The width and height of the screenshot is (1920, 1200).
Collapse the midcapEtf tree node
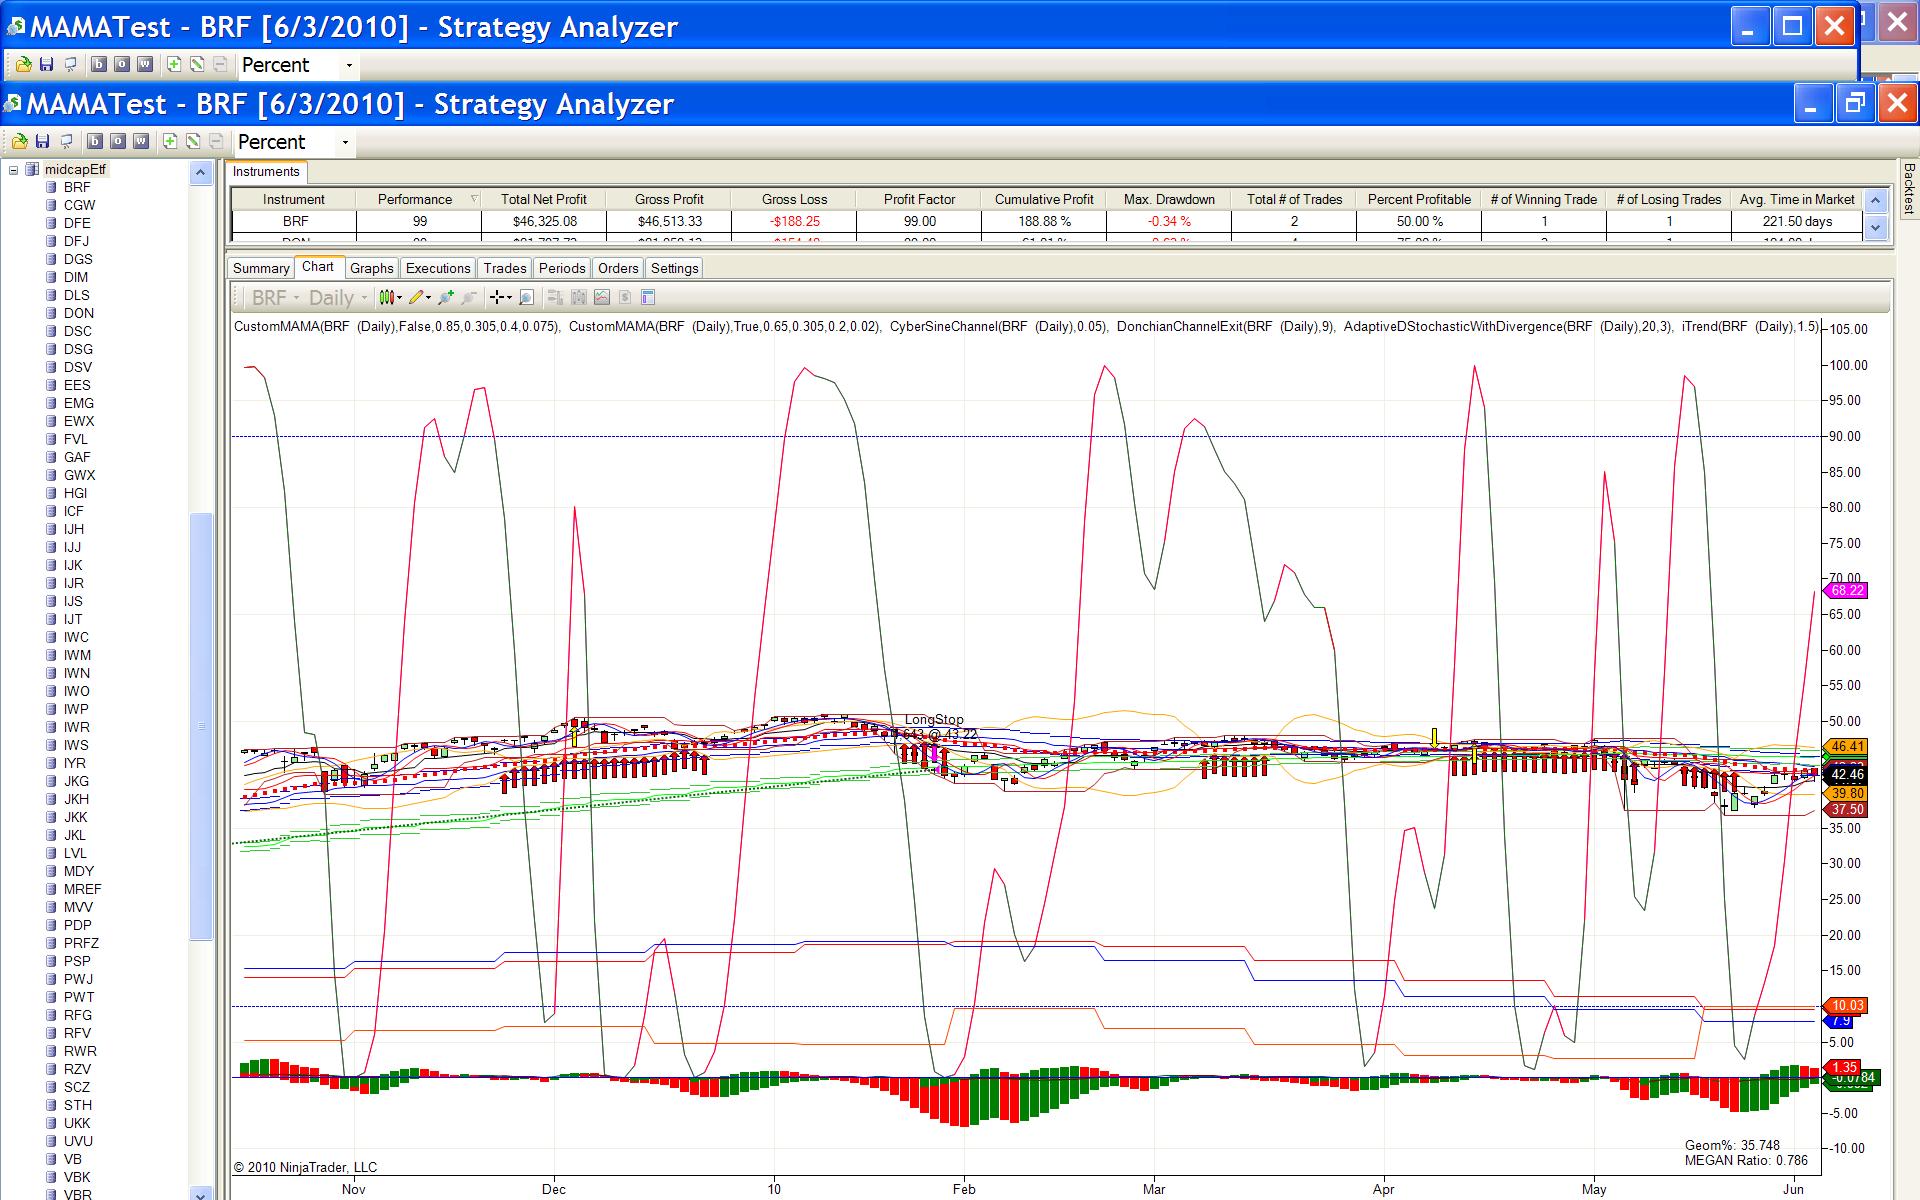click(x=14, y=170)
